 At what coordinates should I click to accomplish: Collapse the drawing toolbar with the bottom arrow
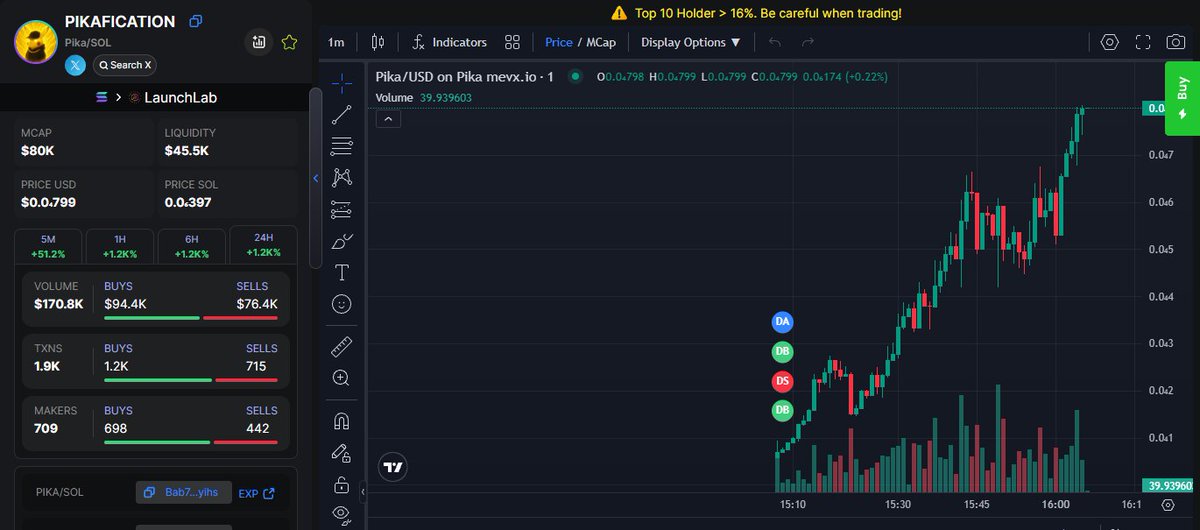[363, 492]
